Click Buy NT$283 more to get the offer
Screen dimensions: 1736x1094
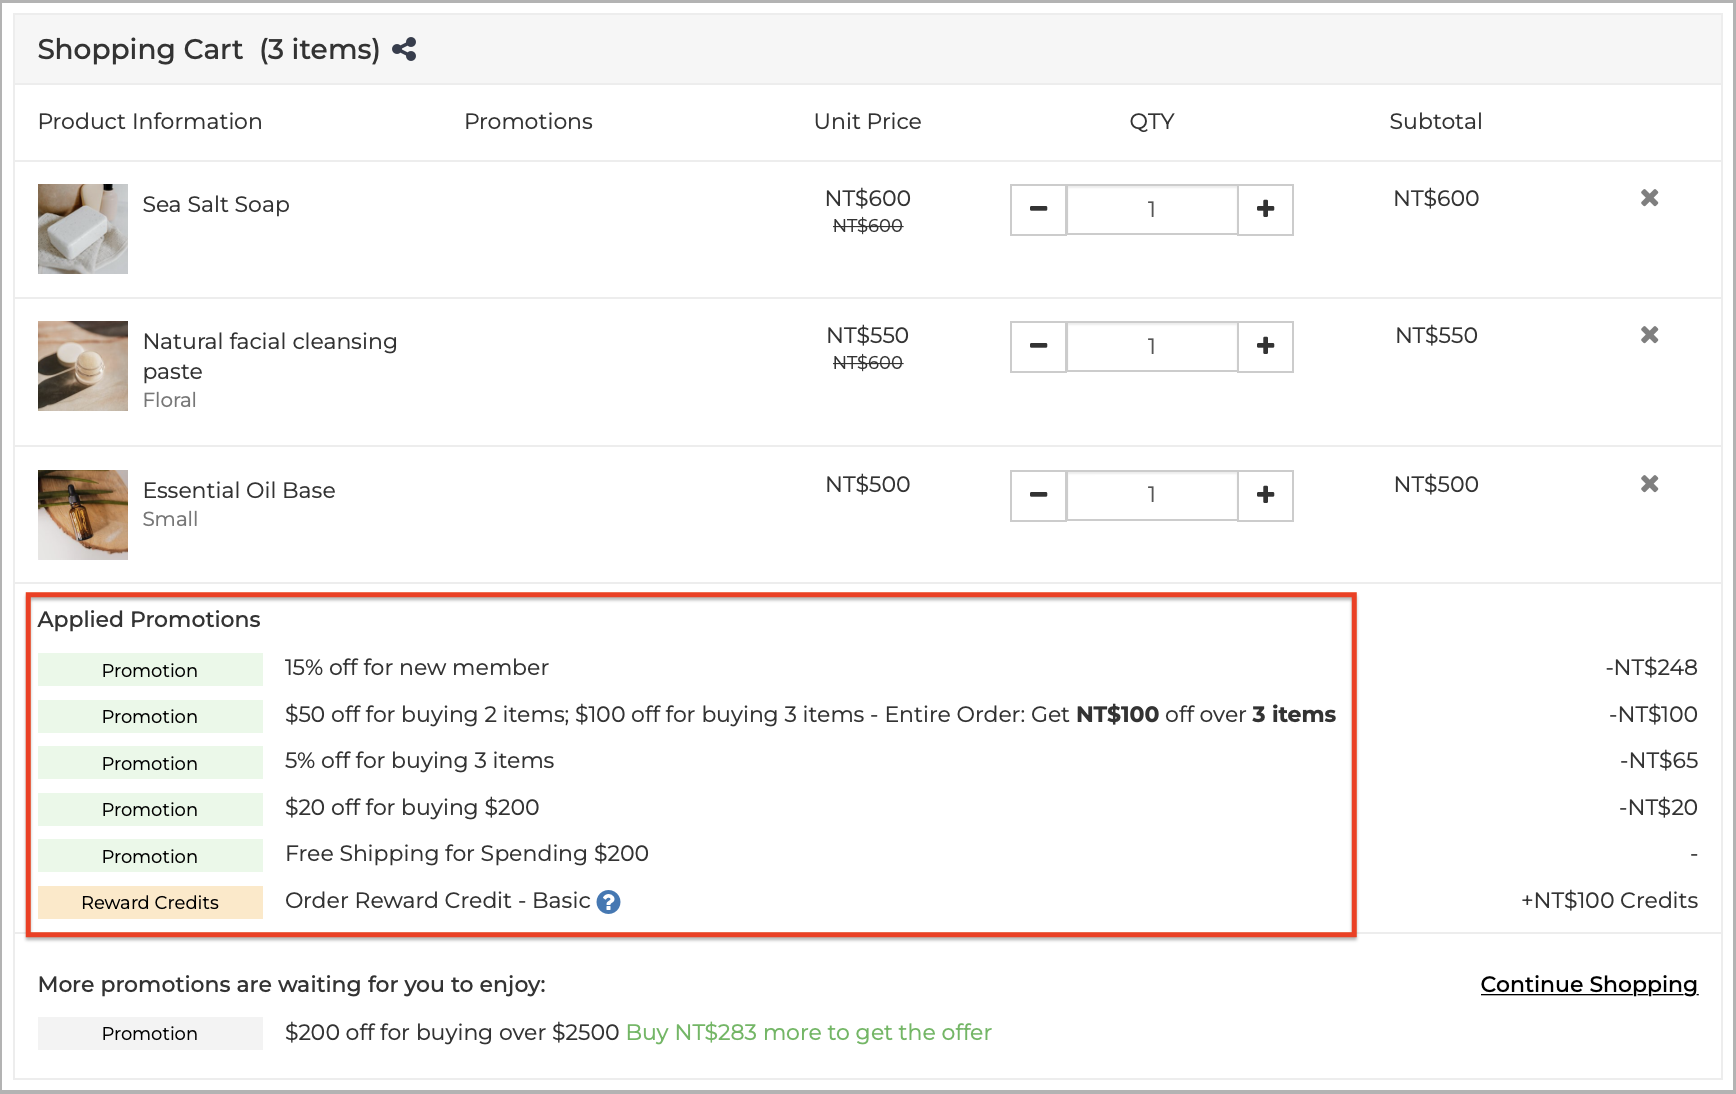coord(807,1032)
